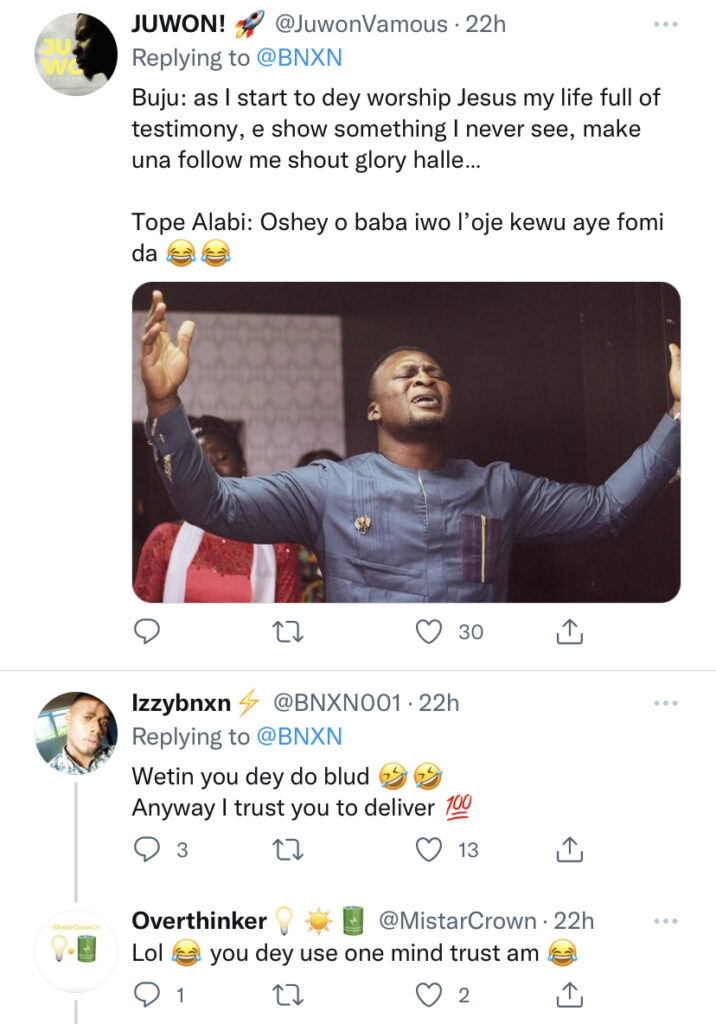
Task: Open Izzybnxn's profile avatar
Action: pos(77,733)
